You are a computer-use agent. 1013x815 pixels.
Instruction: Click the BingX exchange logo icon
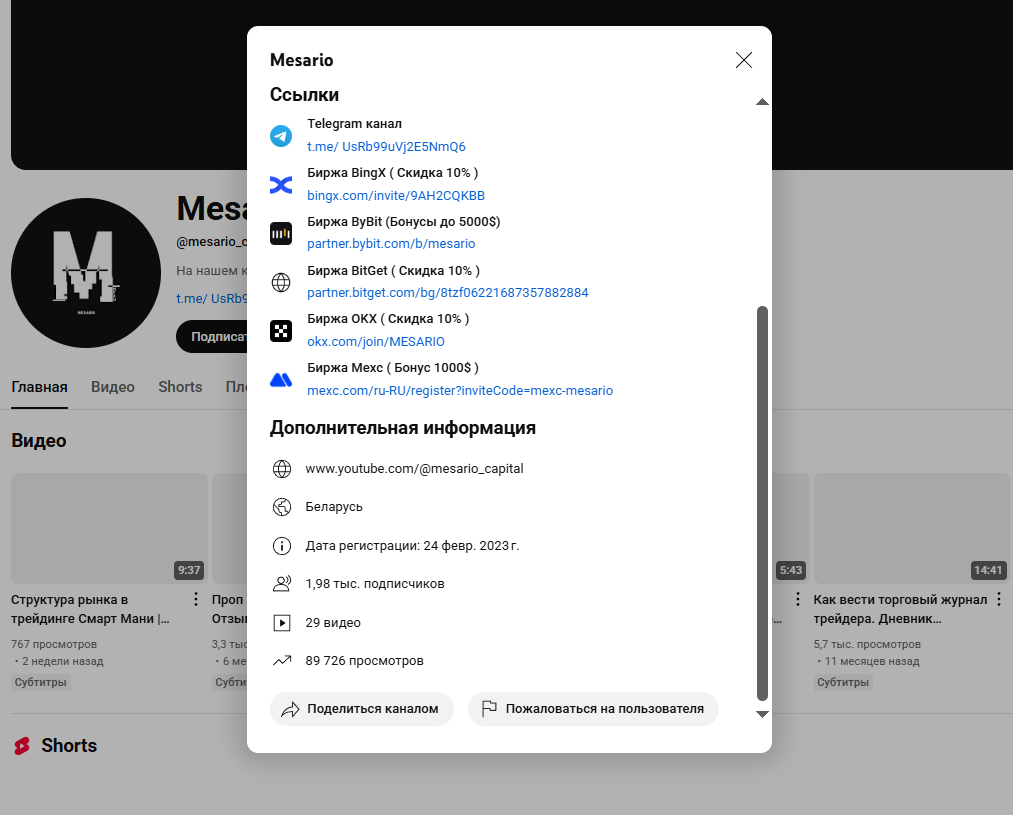(281, 185)
